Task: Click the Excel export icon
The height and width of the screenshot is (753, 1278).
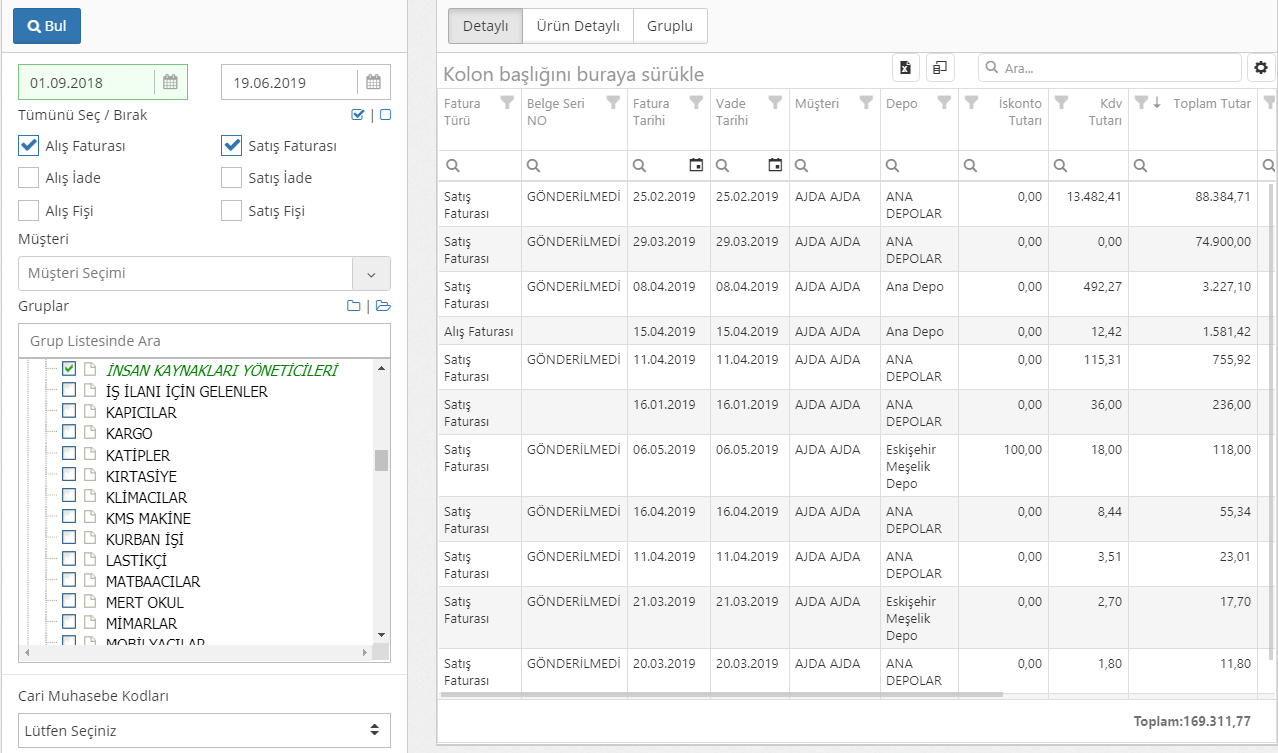Action: coord(905,68)
